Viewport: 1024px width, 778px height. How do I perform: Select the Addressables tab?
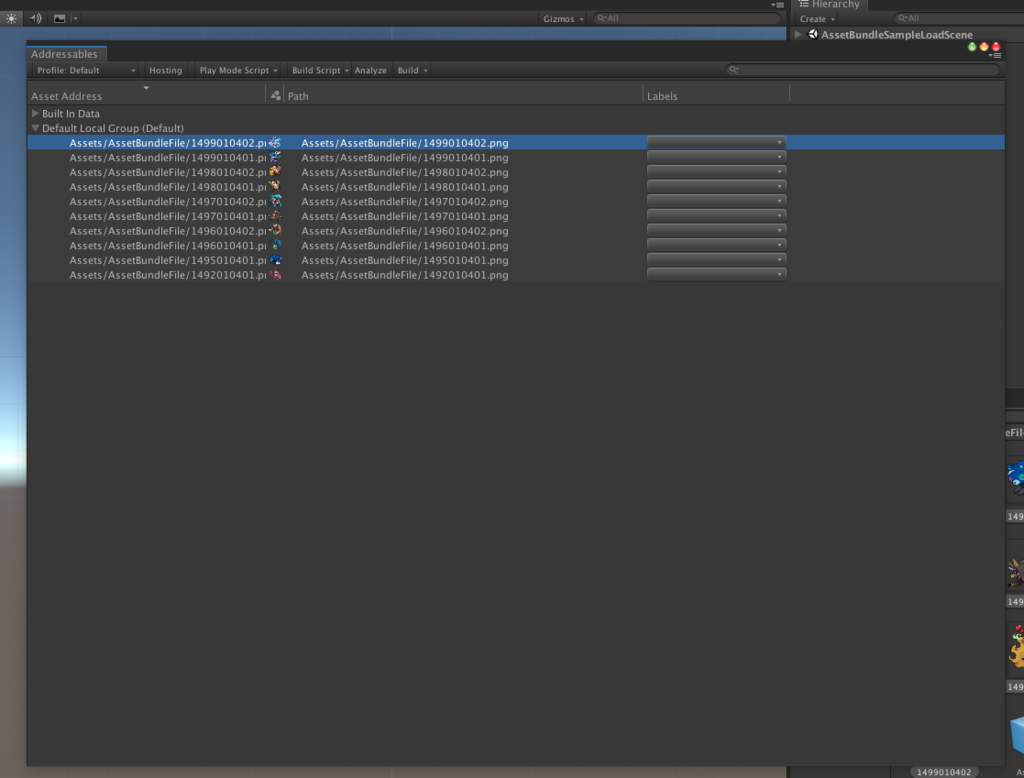click(x=65, y=54)
